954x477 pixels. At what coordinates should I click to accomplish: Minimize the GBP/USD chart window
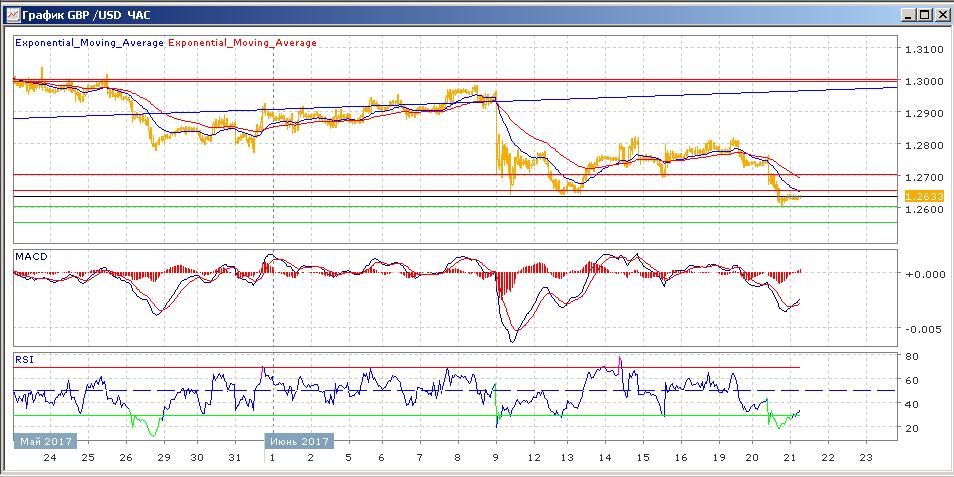tap(906, 14)
